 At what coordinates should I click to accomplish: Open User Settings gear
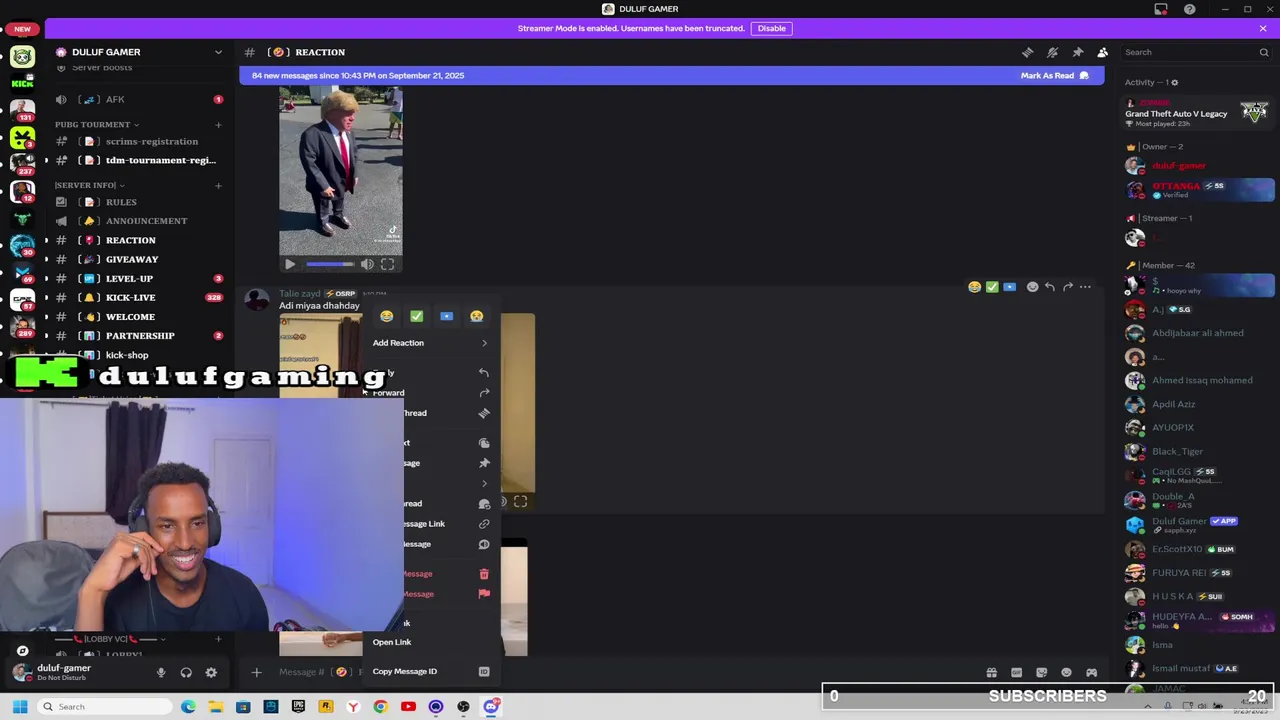tap(211, 673)
